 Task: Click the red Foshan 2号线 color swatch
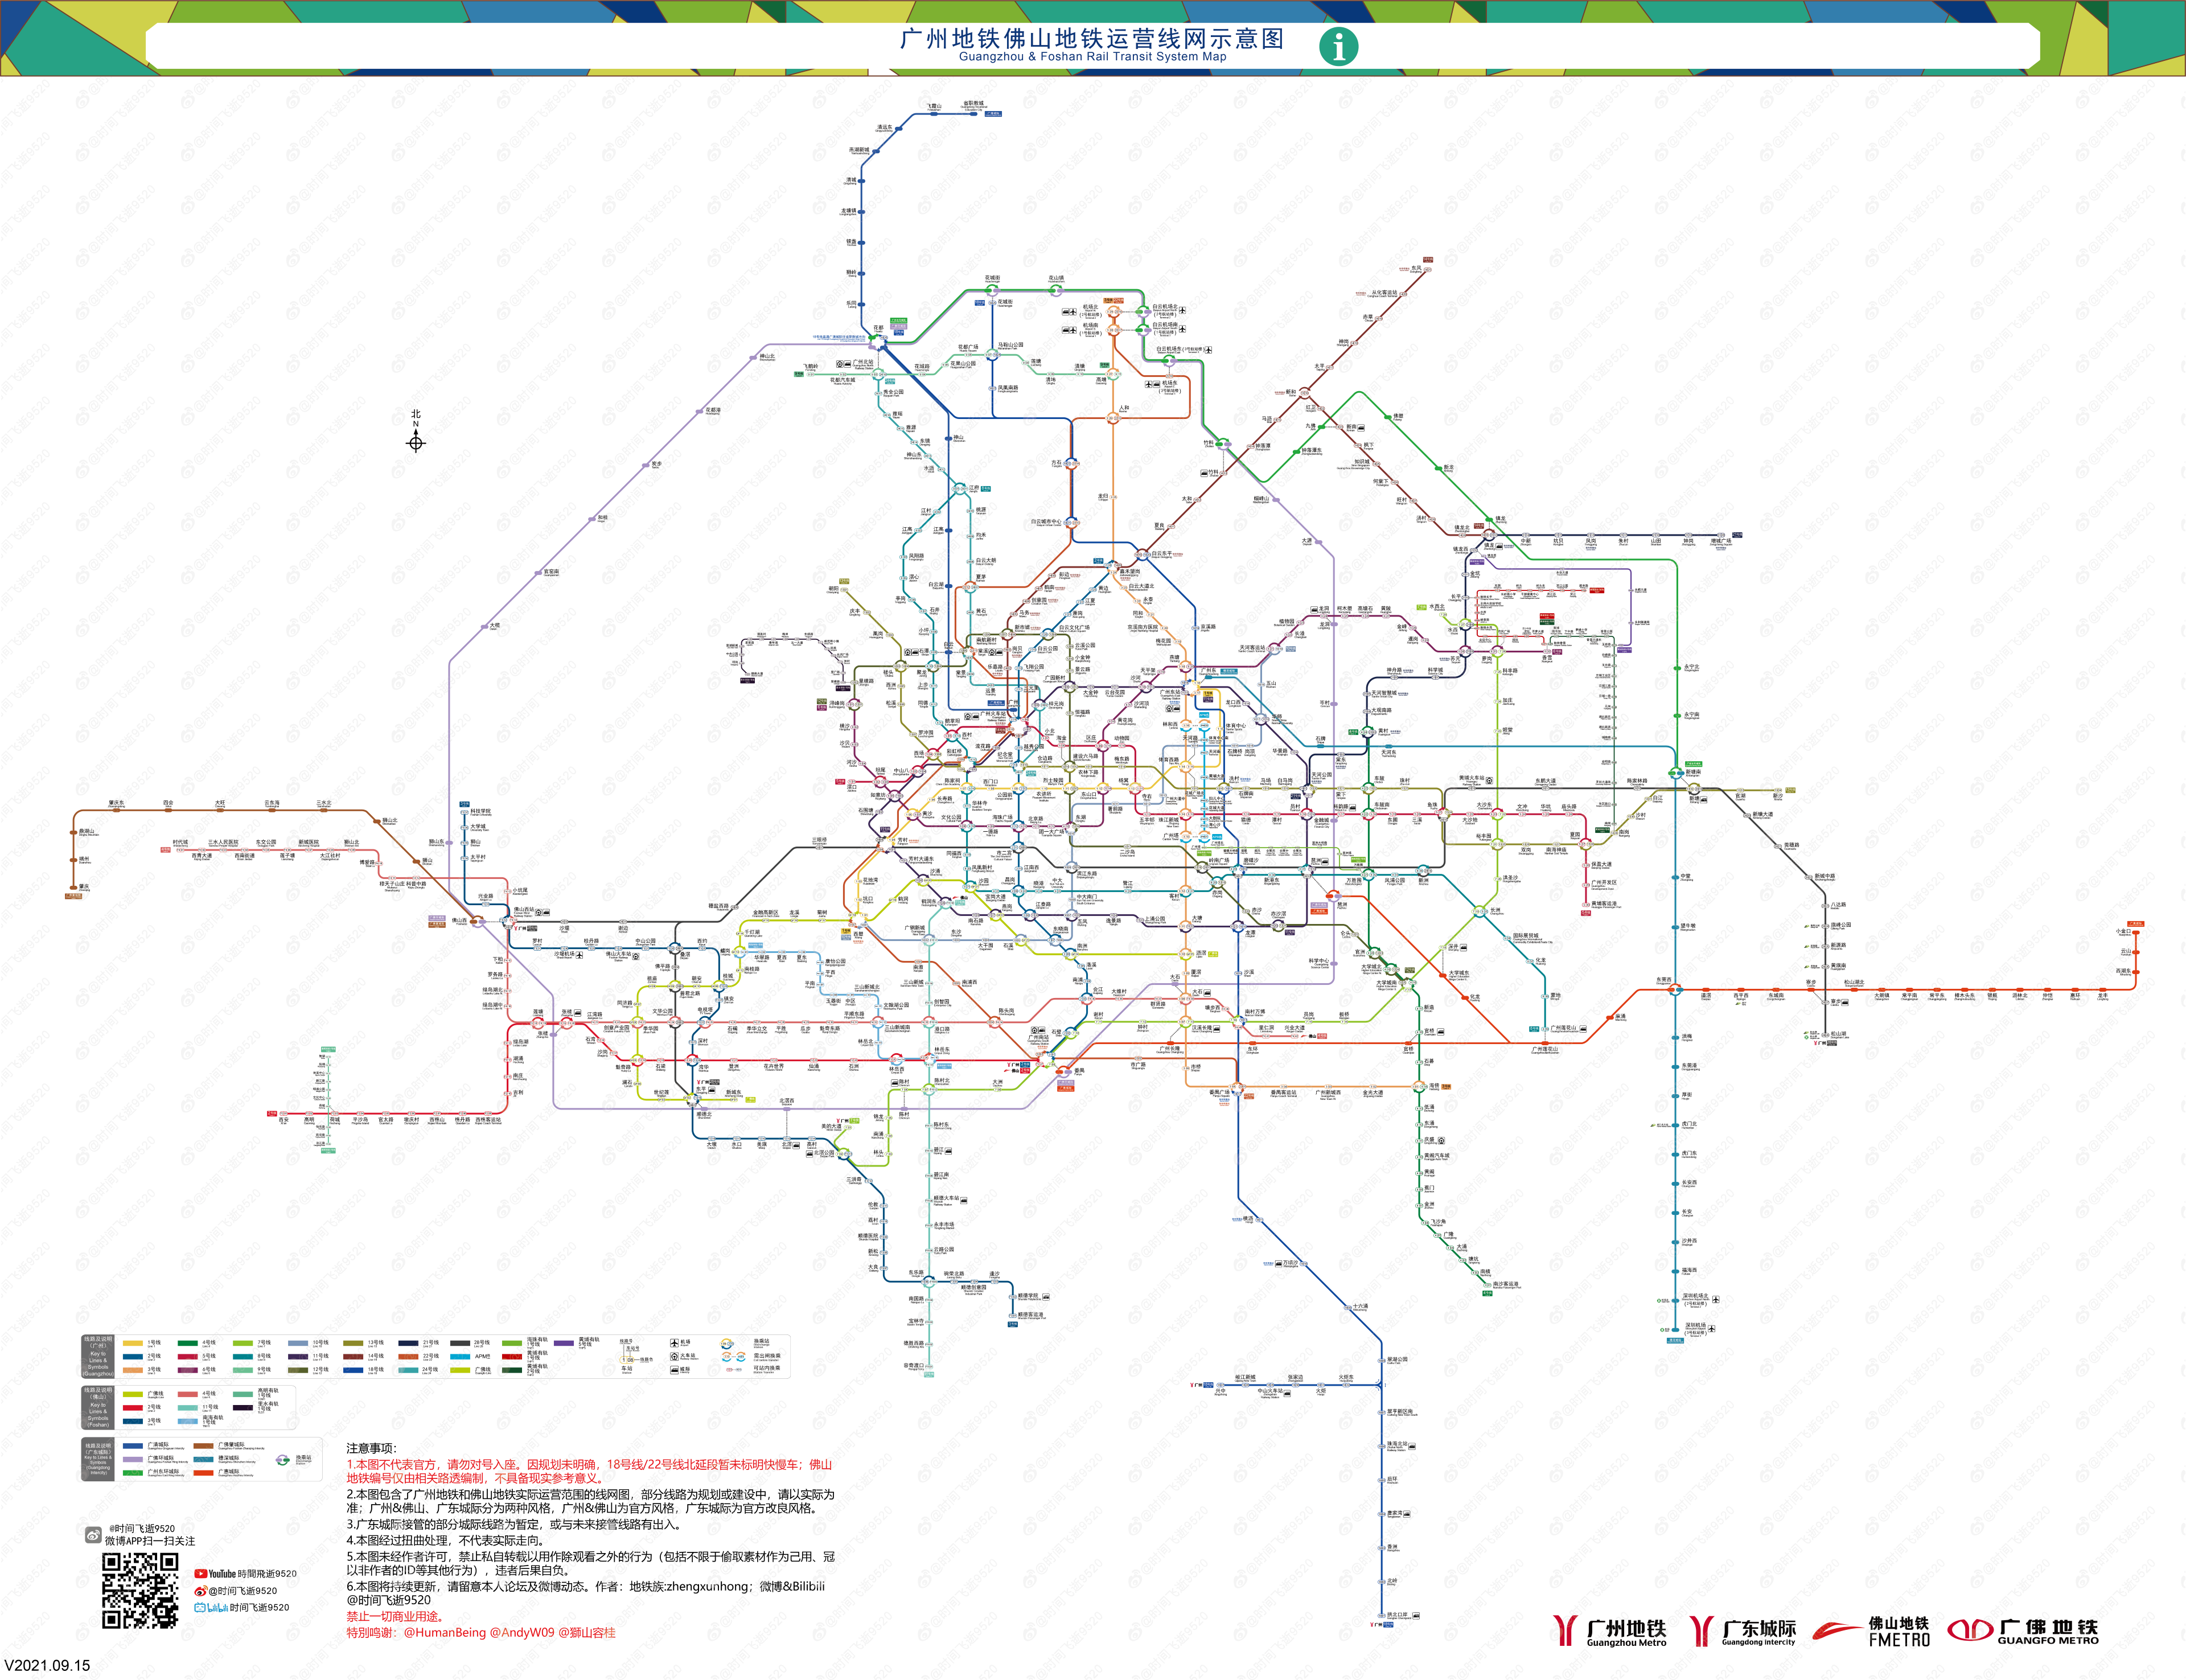(133, 1408)
